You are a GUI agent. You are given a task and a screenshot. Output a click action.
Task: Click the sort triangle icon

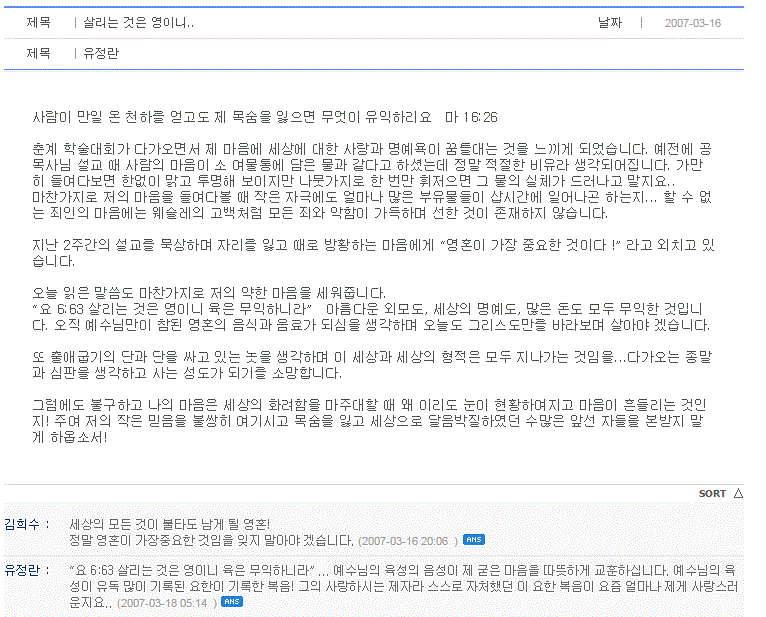(x=738, y=493)
